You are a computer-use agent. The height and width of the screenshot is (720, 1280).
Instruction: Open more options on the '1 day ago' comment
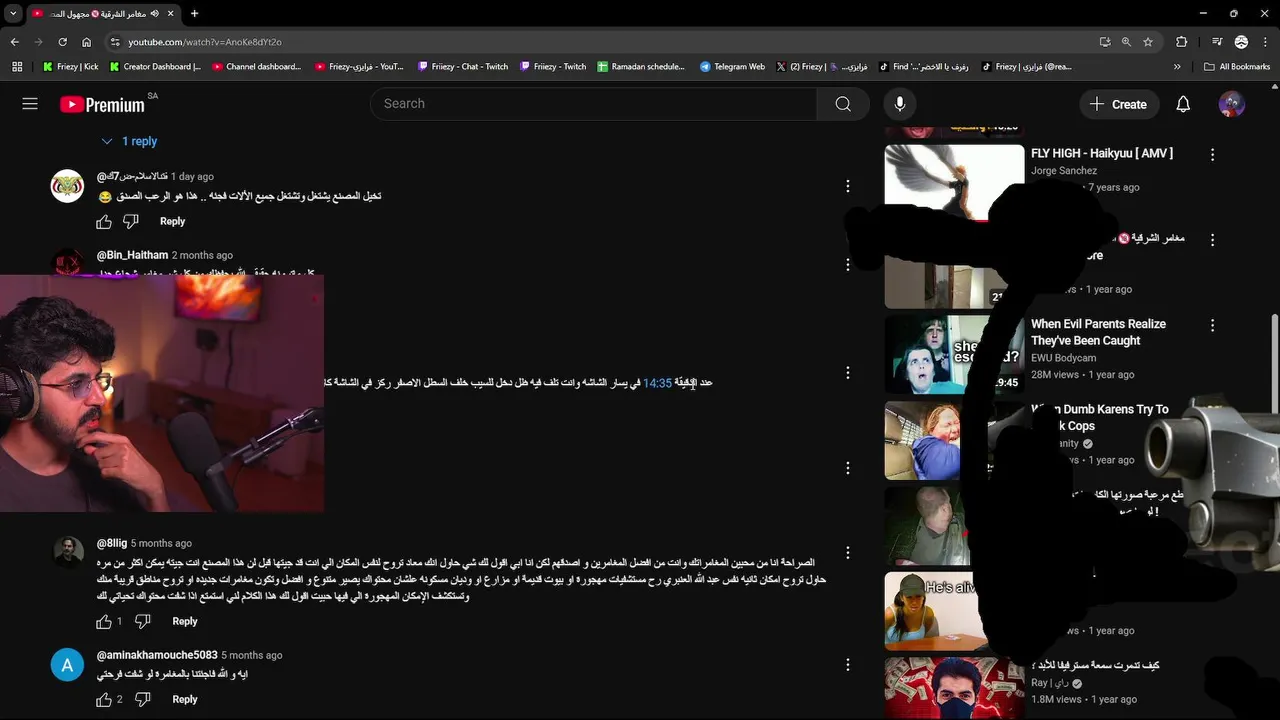(848, 186)
